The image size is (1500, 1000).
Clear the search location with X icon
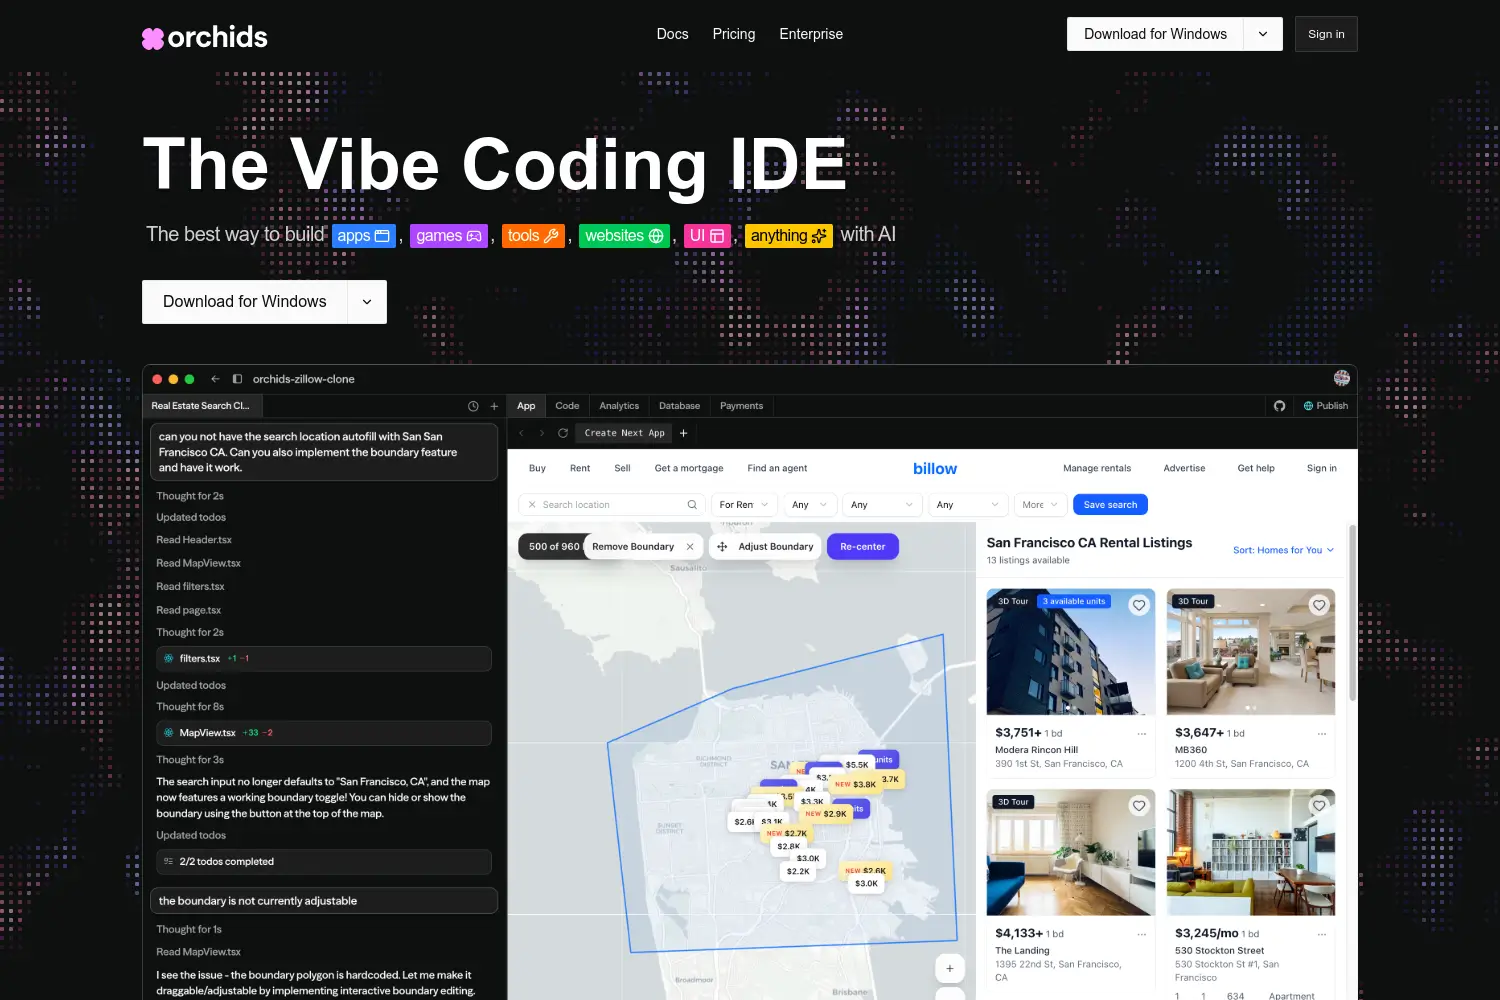tap(532, 505)
